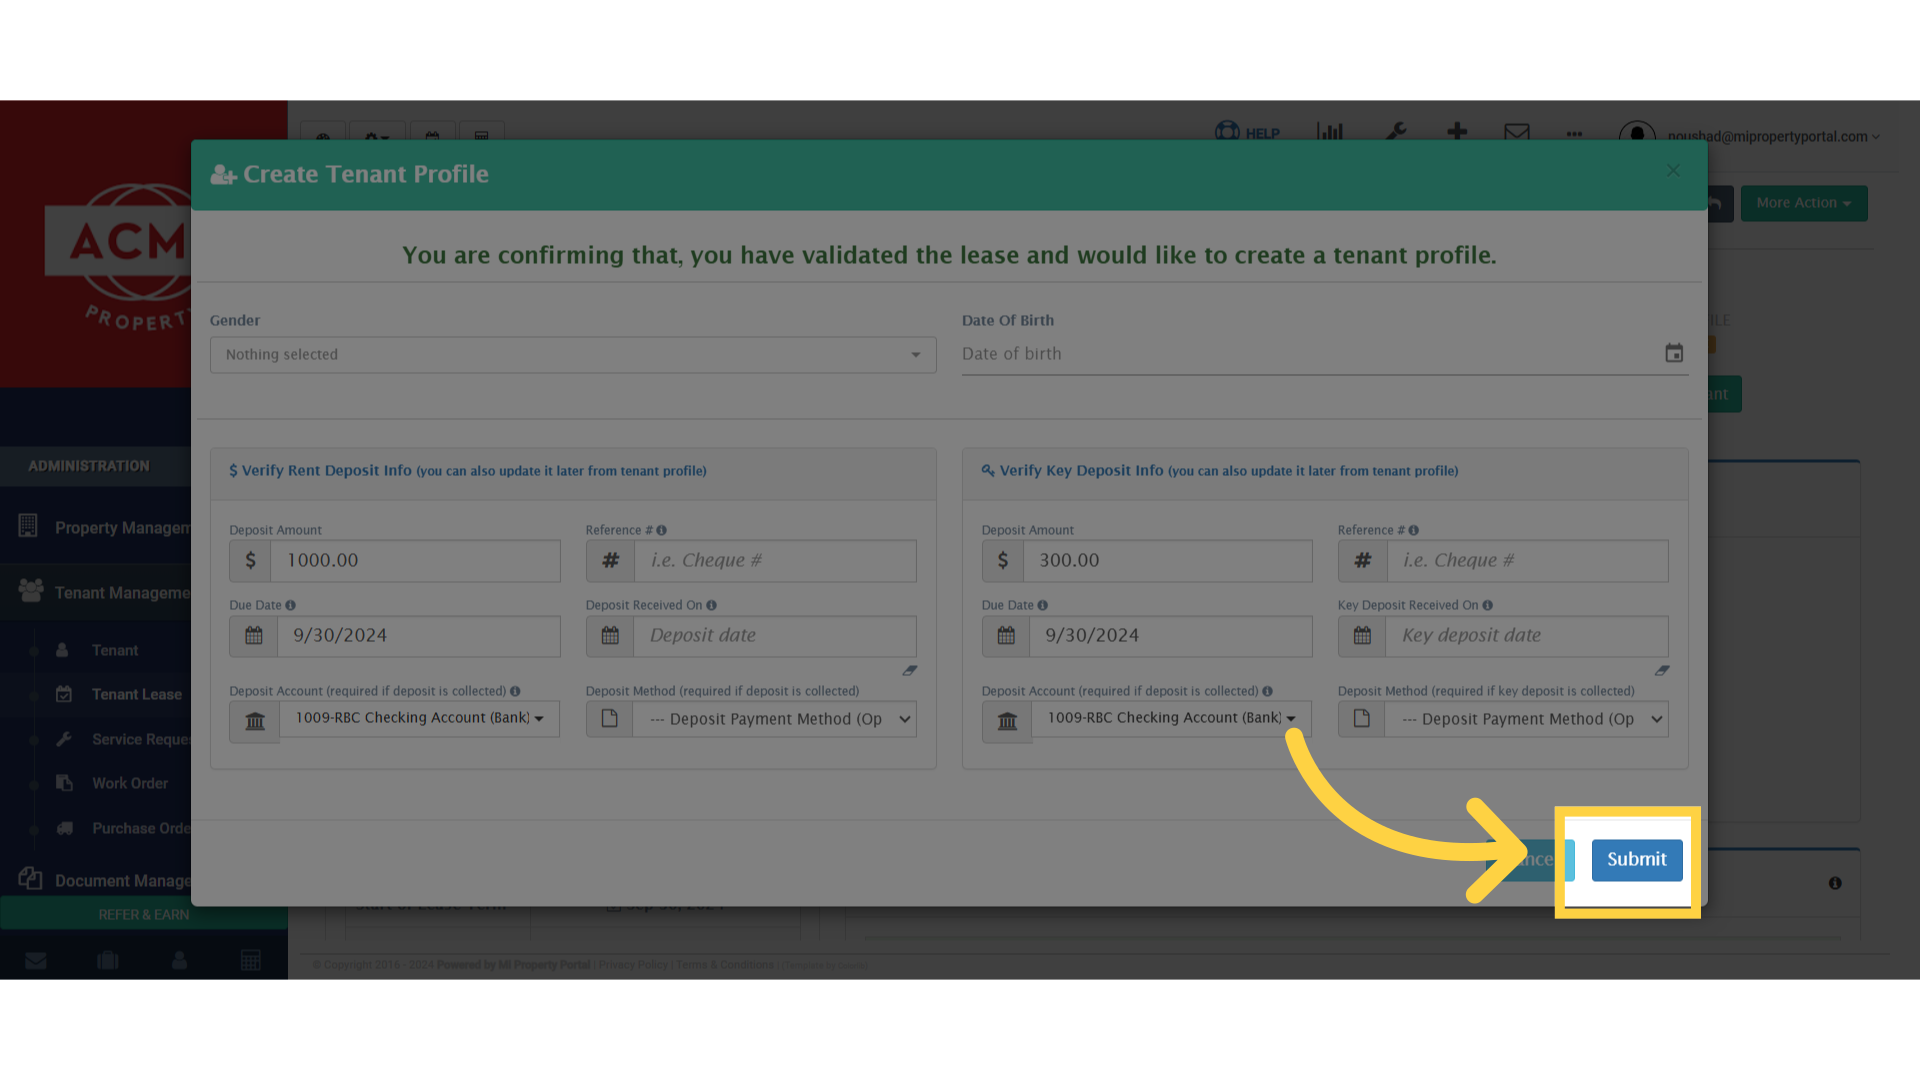Open the More Action dropdown button
Screen dimensions: 1920x1080
point(1803,203)
